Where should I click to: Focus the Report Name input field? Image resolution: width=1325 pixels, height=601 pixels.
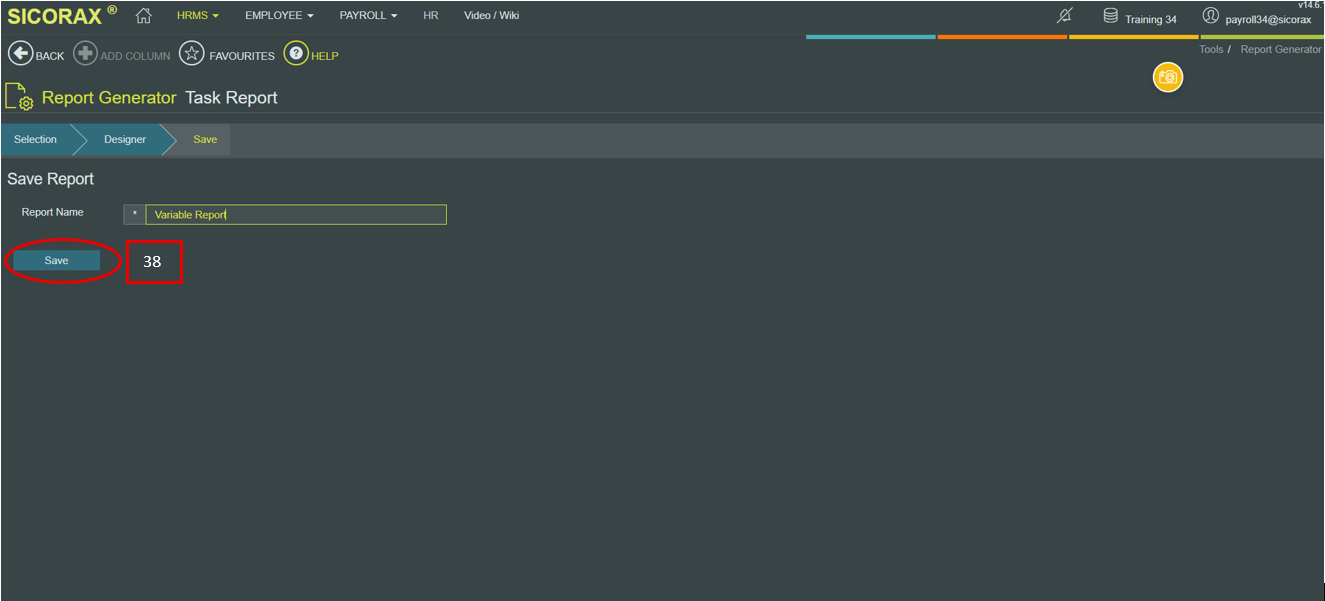pos(296,214)
